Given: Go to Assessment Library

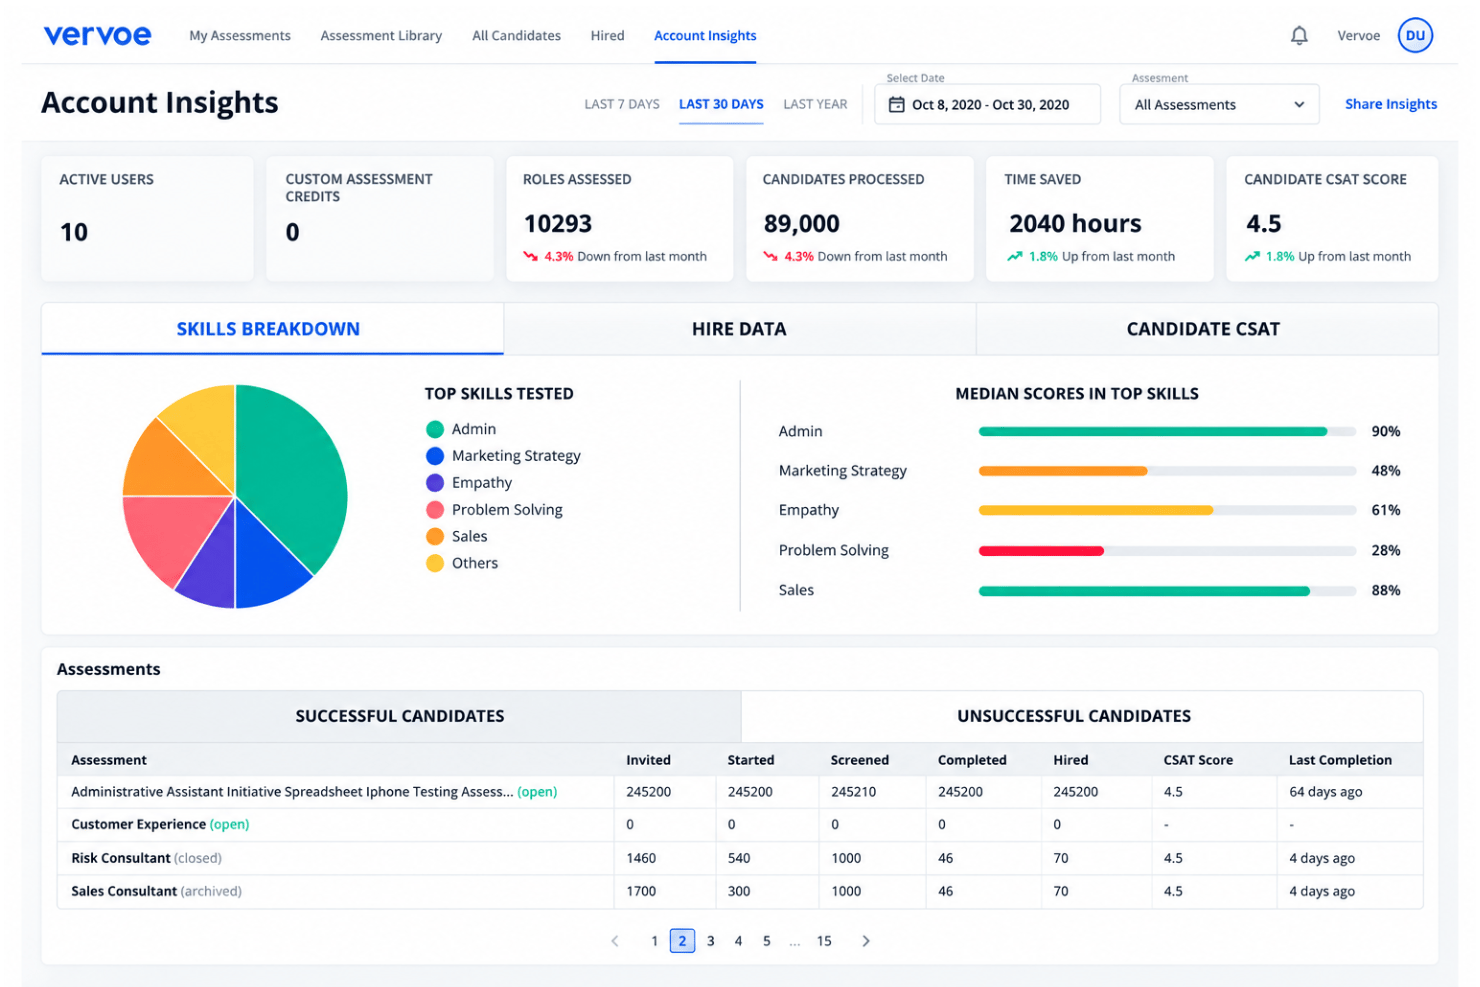Looking at the screenshot, I should (381, 36).
